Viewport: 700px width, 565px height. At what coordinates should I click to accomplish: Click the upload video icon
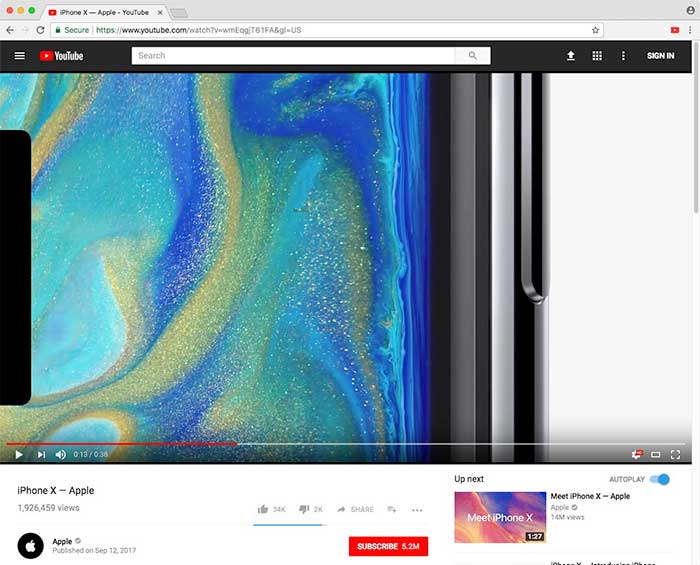[571, 56]
